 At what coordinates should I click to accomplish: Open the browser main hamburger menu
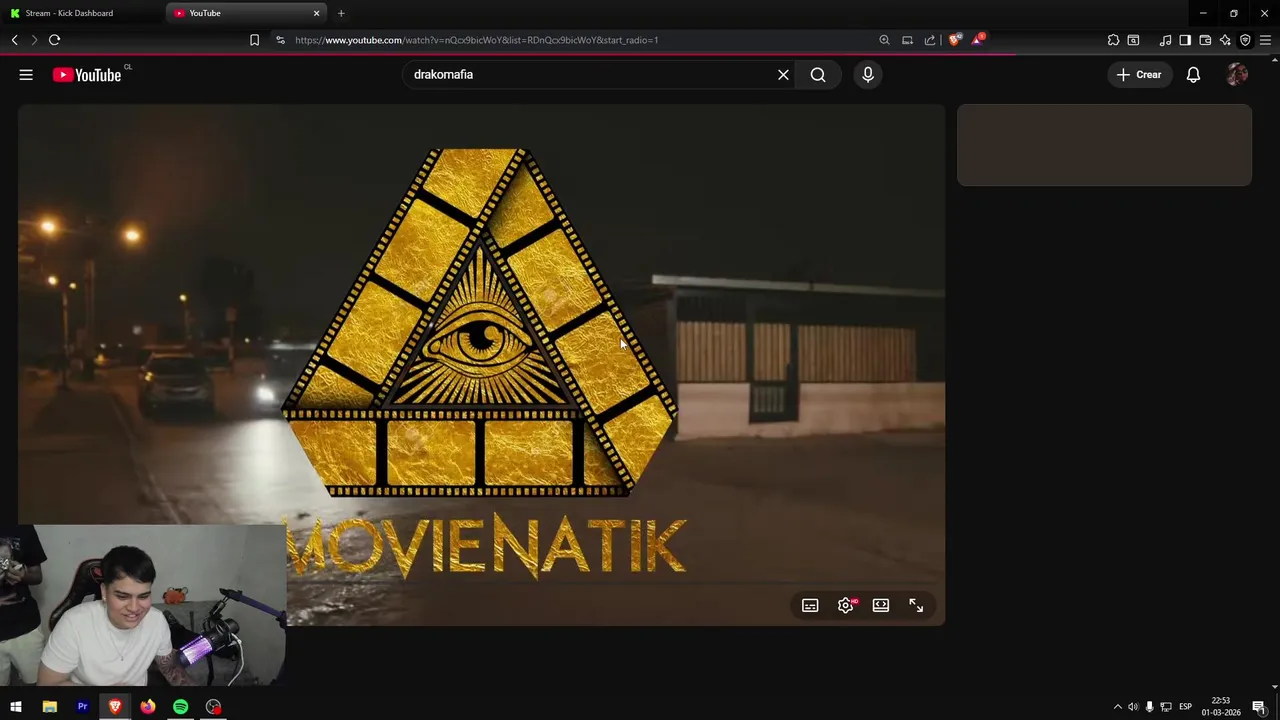click(x=1265, y=40)
